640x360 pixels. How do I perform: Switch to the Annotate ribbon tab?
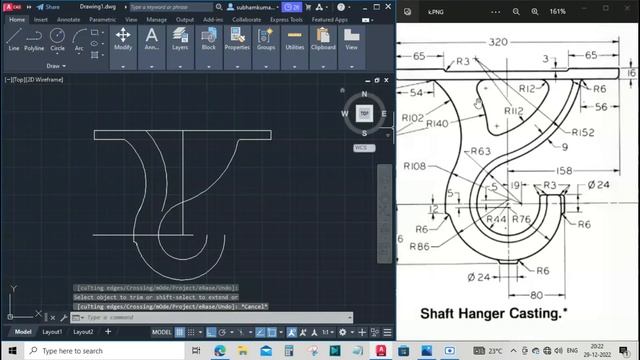(68, 20)
